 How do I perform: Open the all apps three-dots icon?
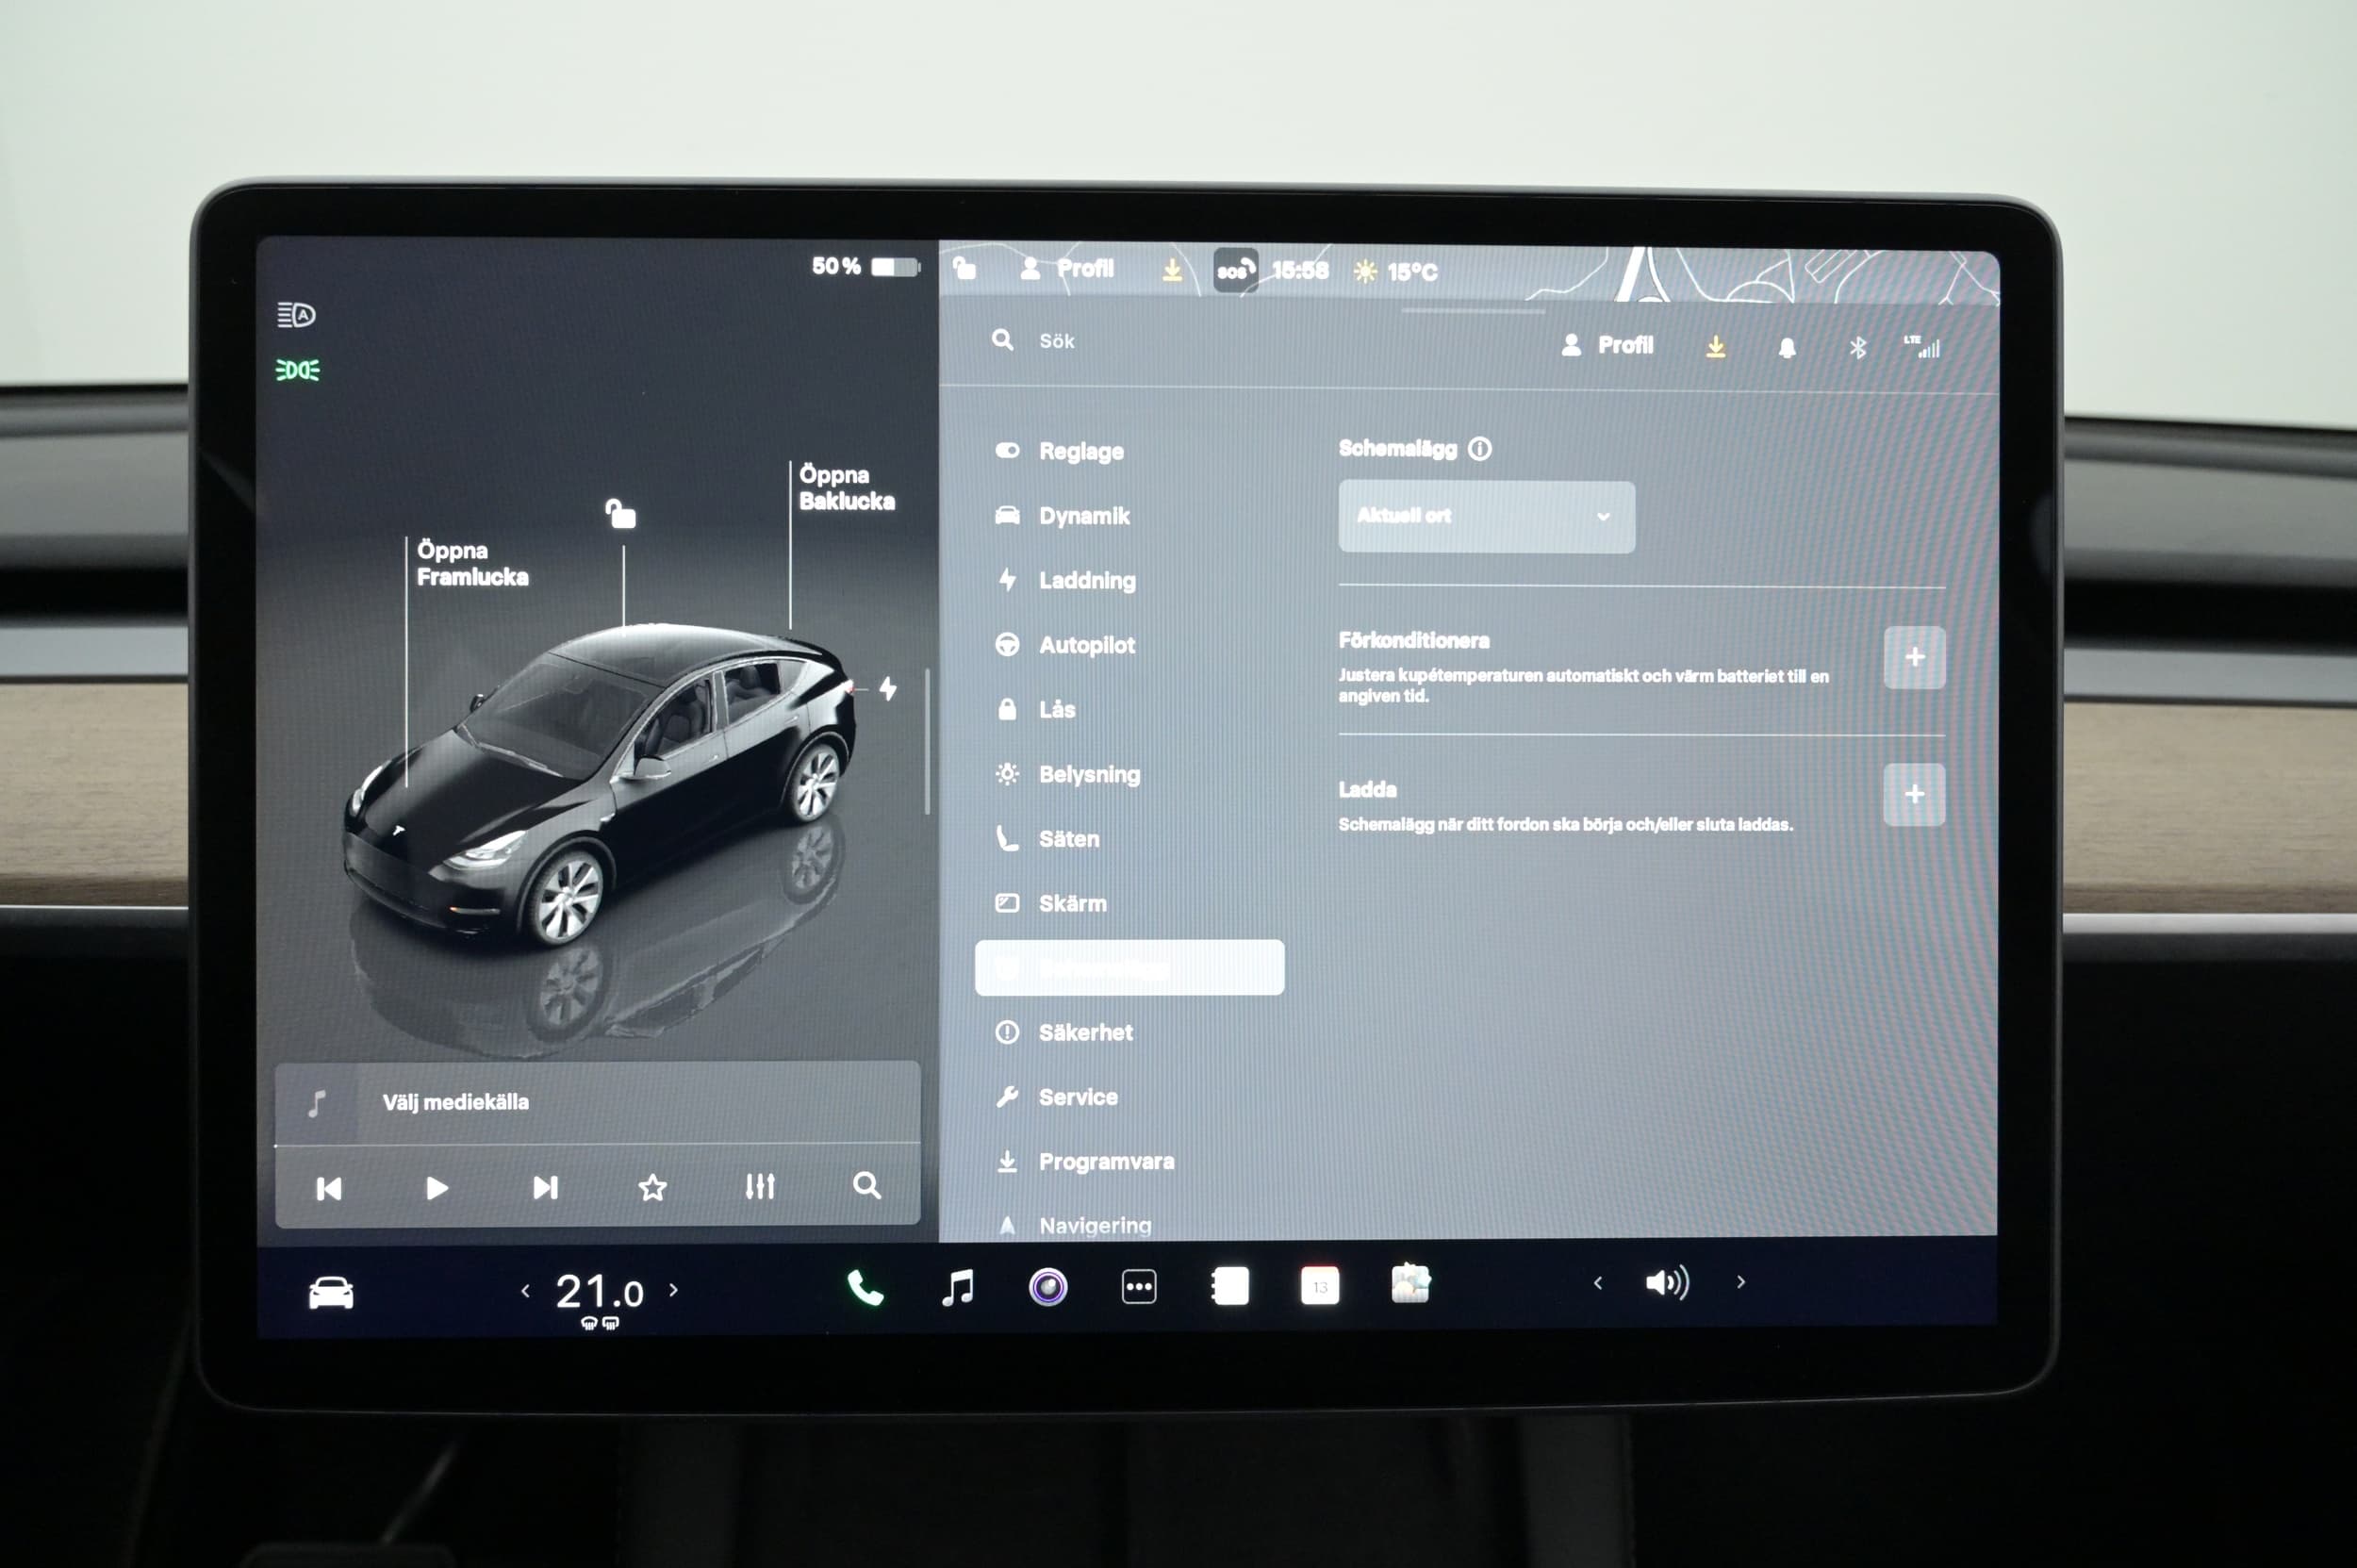point(1139,1287)
